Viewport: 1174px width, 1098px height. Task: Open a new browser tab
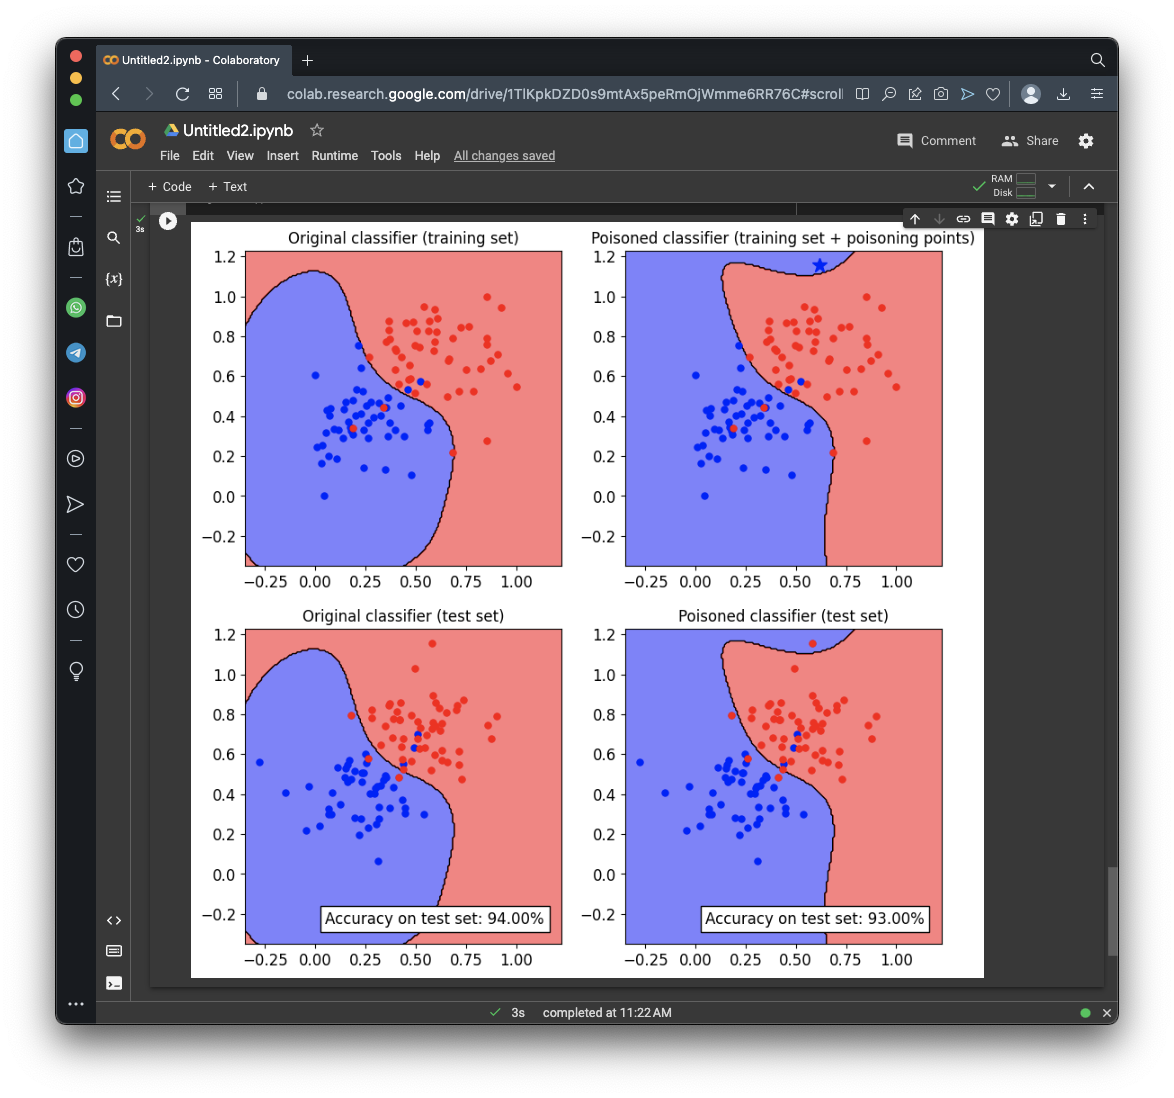[307, 61]
